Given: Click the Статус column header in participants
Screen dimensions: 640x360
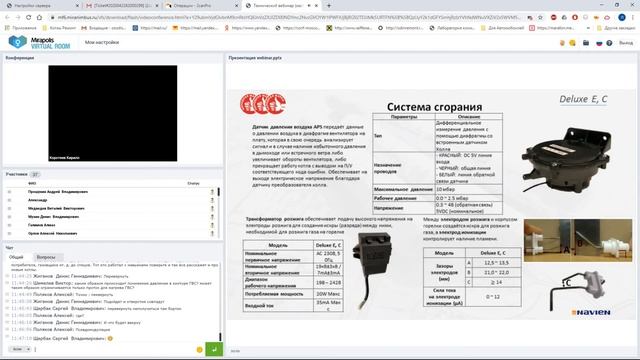Looking at the screenshot, I should [x=193, y=183].
